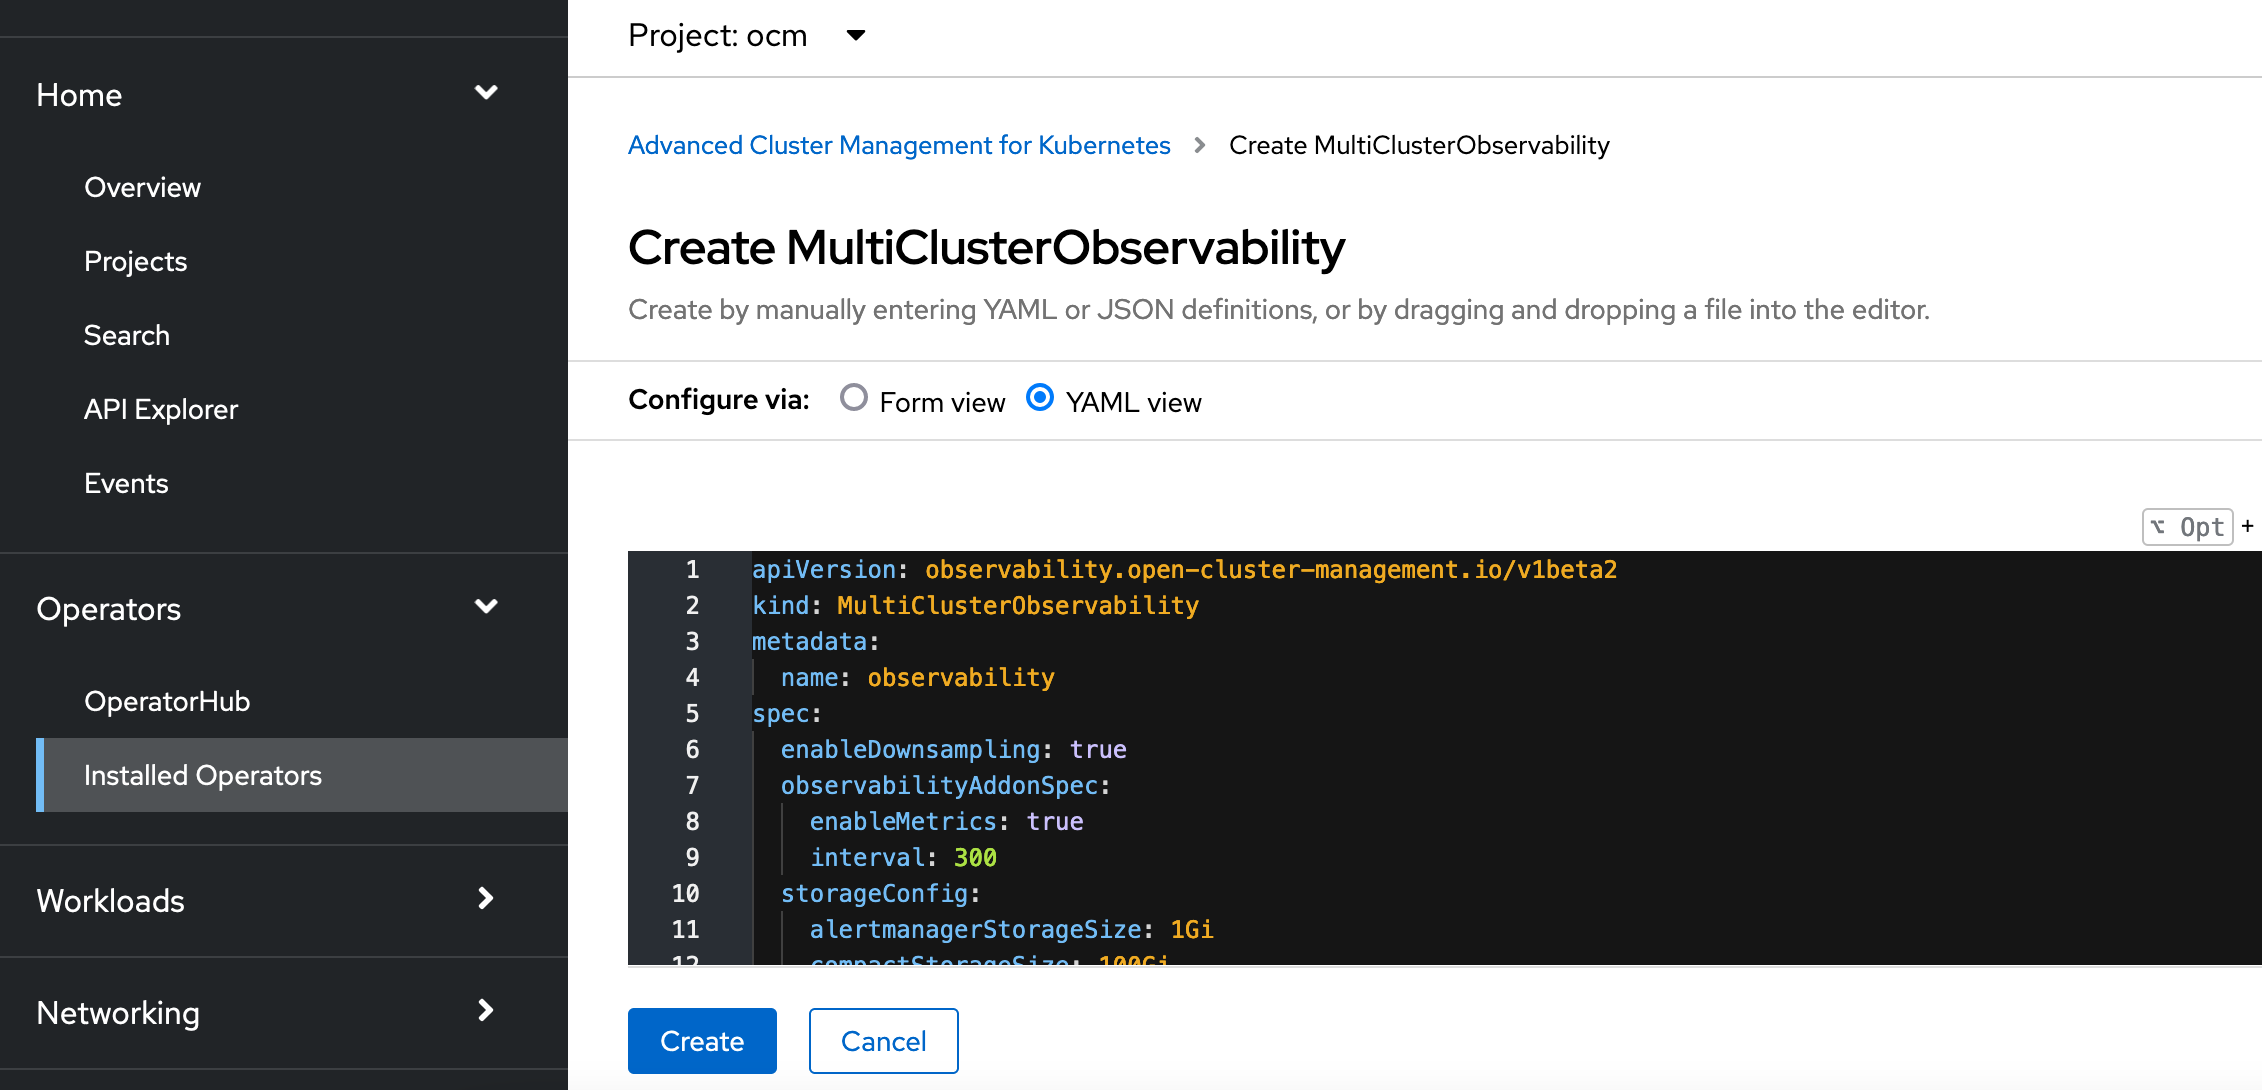Viewport: 2262px width, 1090px height.
Task: Select Installed Operators in sidebar
Action: tap(203, 774)
